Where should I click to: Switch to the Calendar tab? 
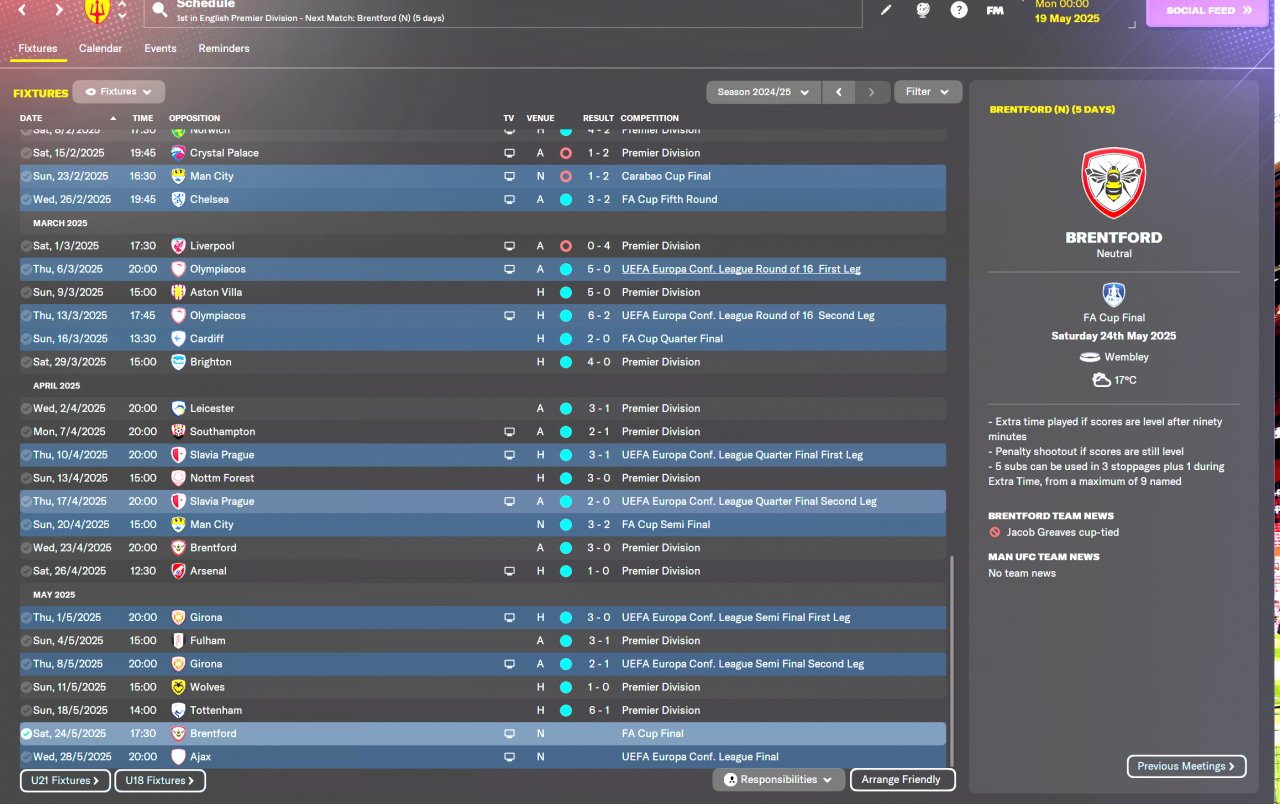(x=100, y=48)
